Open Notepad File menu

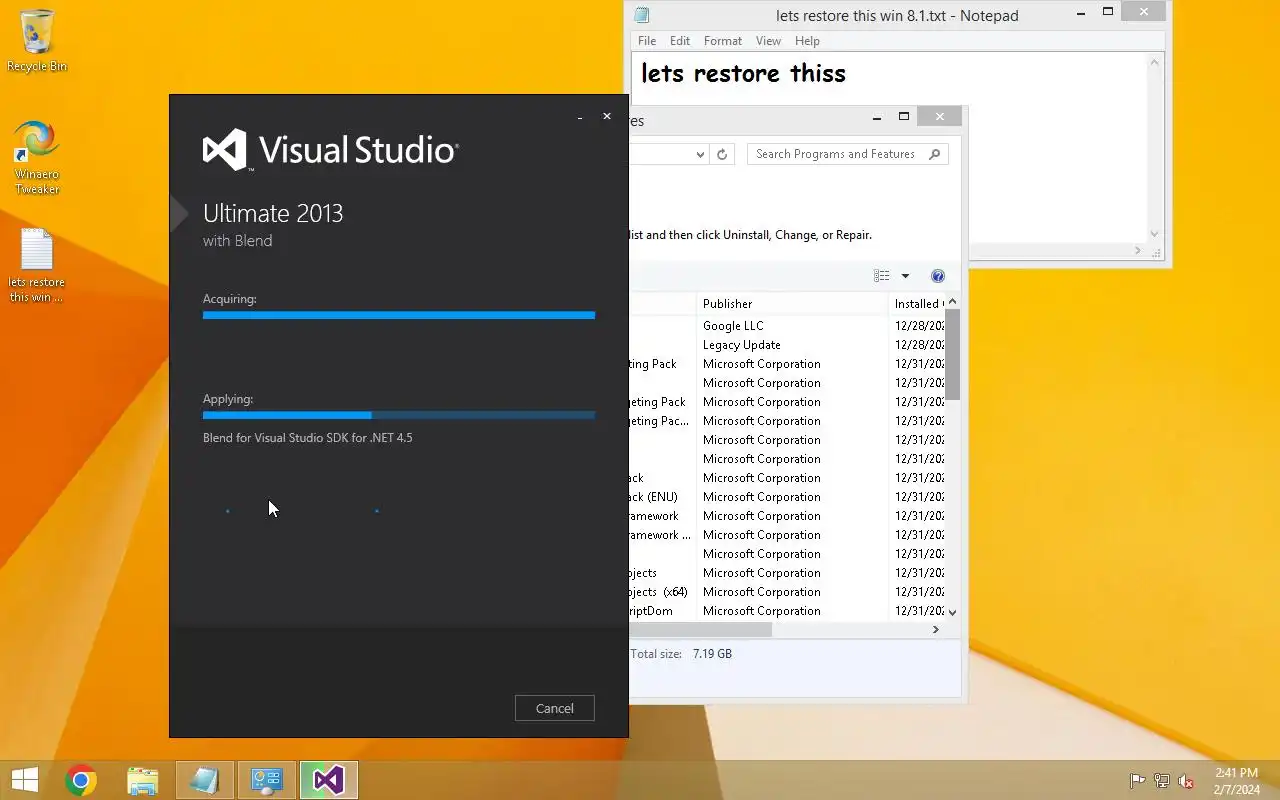click(647, 41)
